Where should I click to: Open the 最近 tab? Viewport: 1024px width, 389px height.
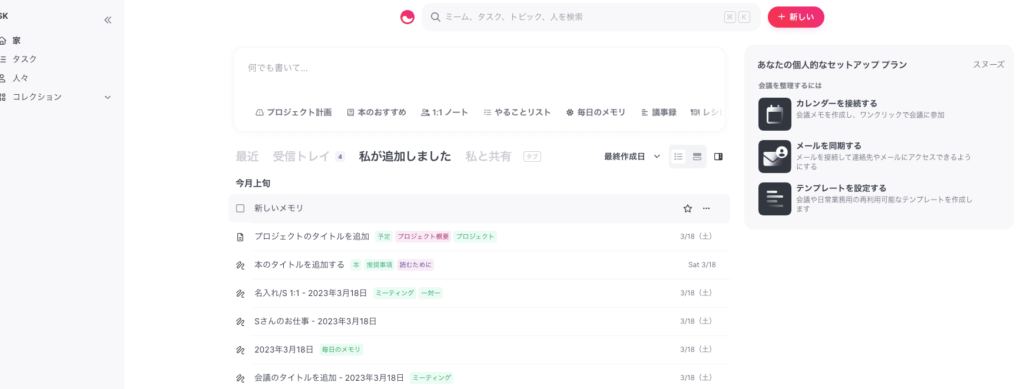tap(247, 157)
